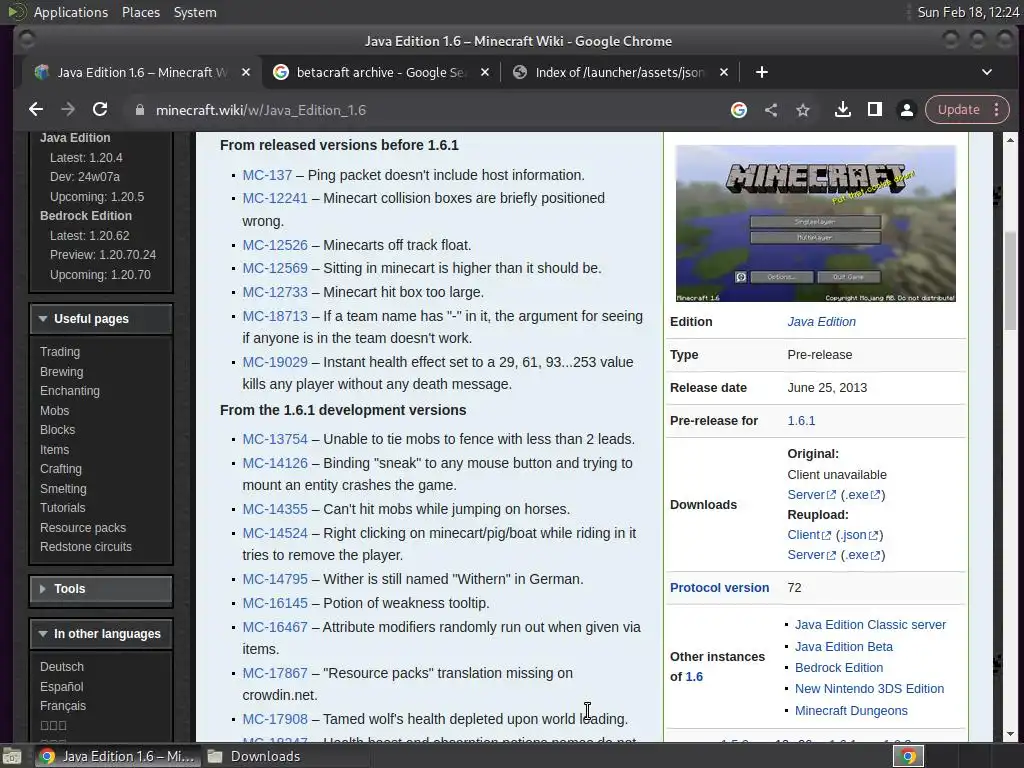Expand the Tools sidebar section
This screenshot has height=768, width=1024.
tap(101, 589)
